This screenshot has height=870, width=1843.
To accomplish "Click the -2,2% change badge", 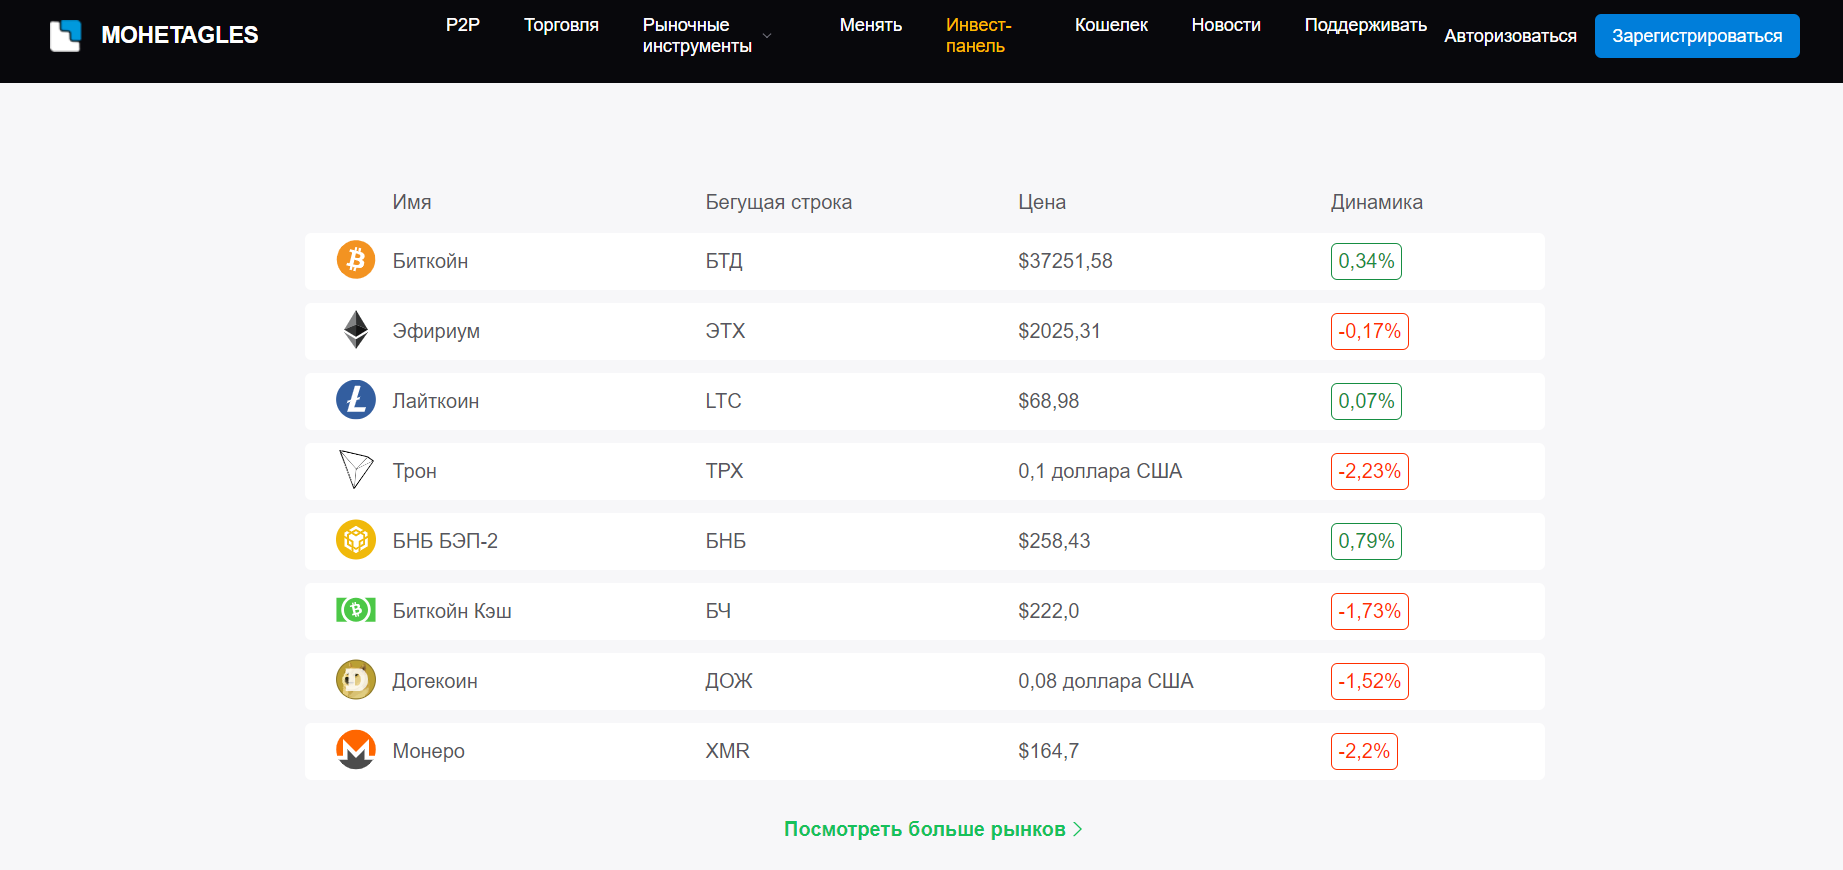I will point(1364,751).
